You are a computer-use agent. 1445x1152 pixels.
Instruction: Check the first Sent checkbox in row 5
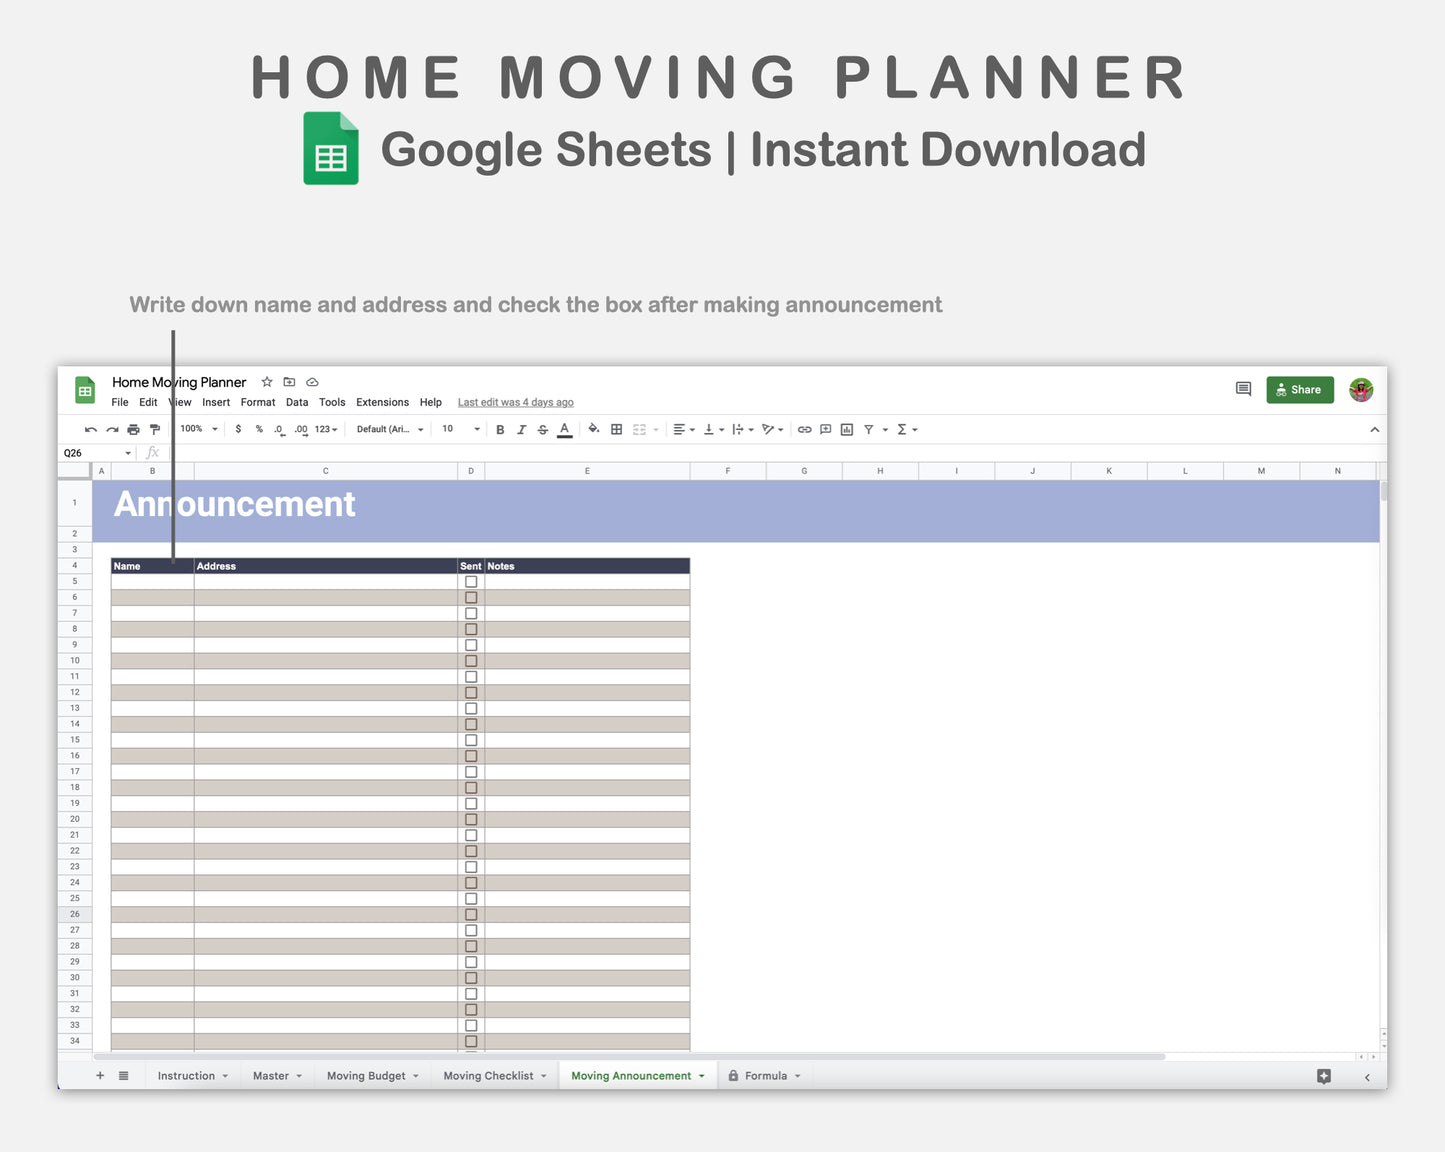[471, 581]
